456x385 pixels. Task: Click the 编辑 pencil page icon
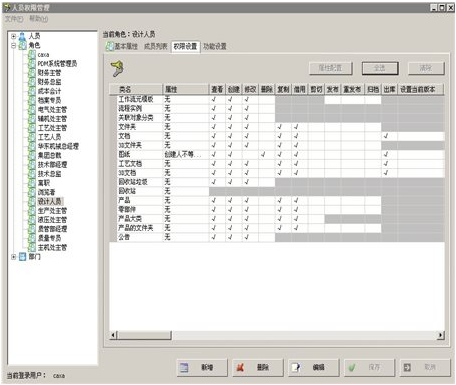[296, 367]
